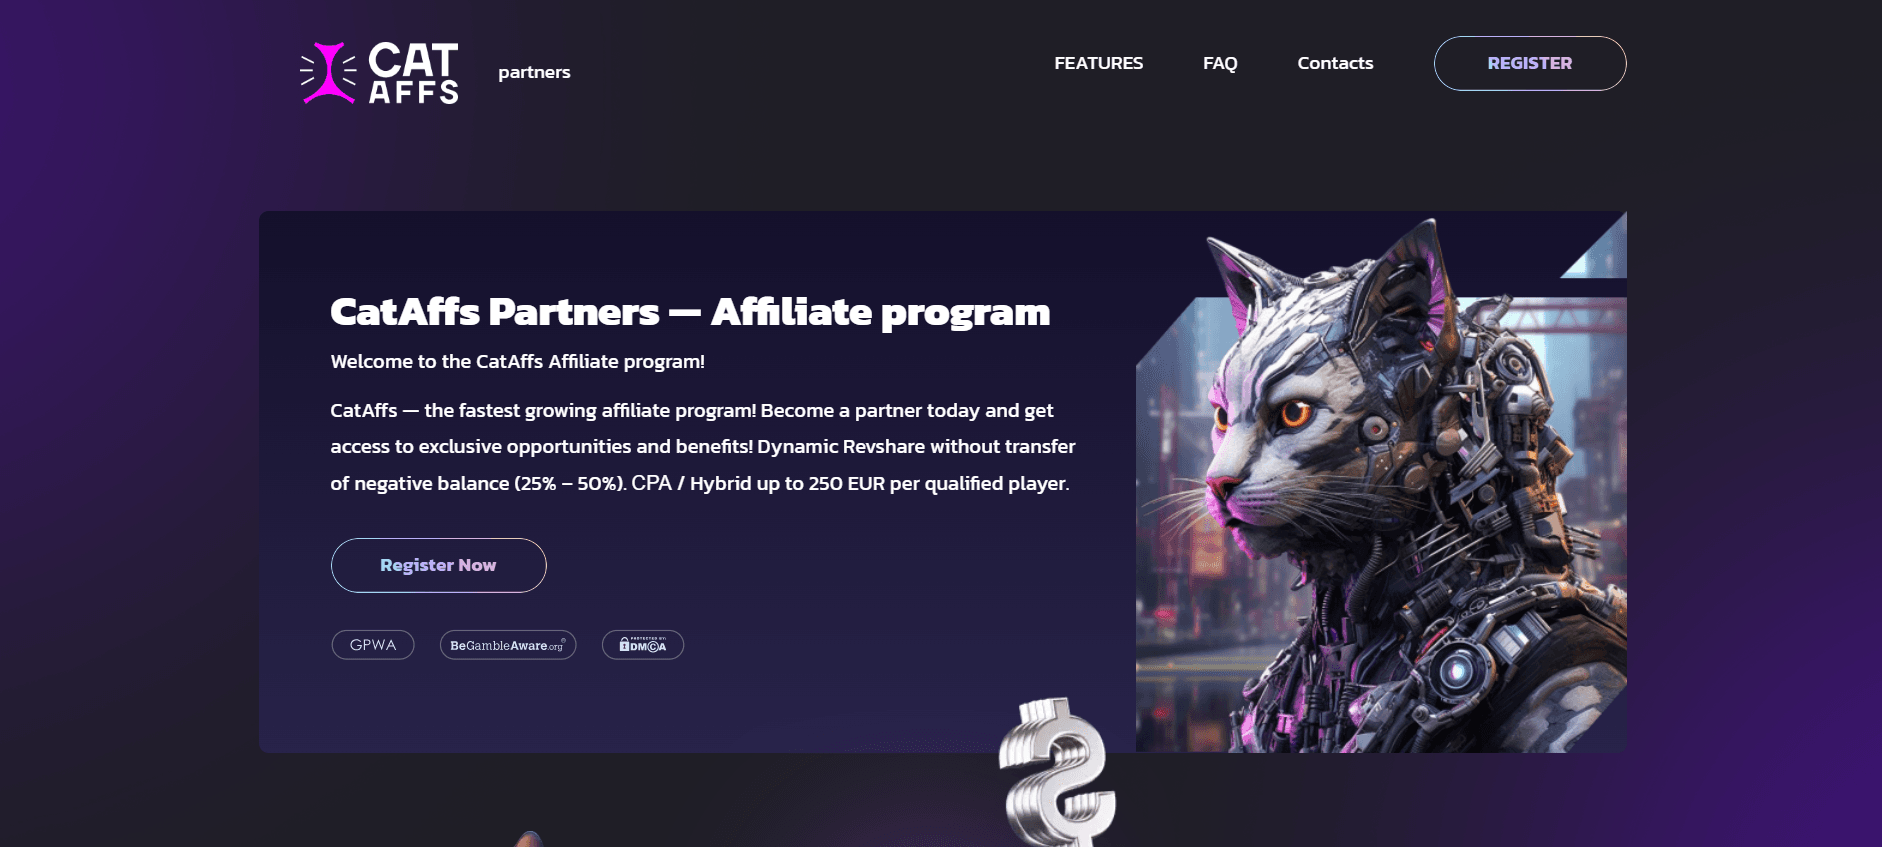
Task: Click the 'partners' label beside logo
Action: [x=534, y=72]
